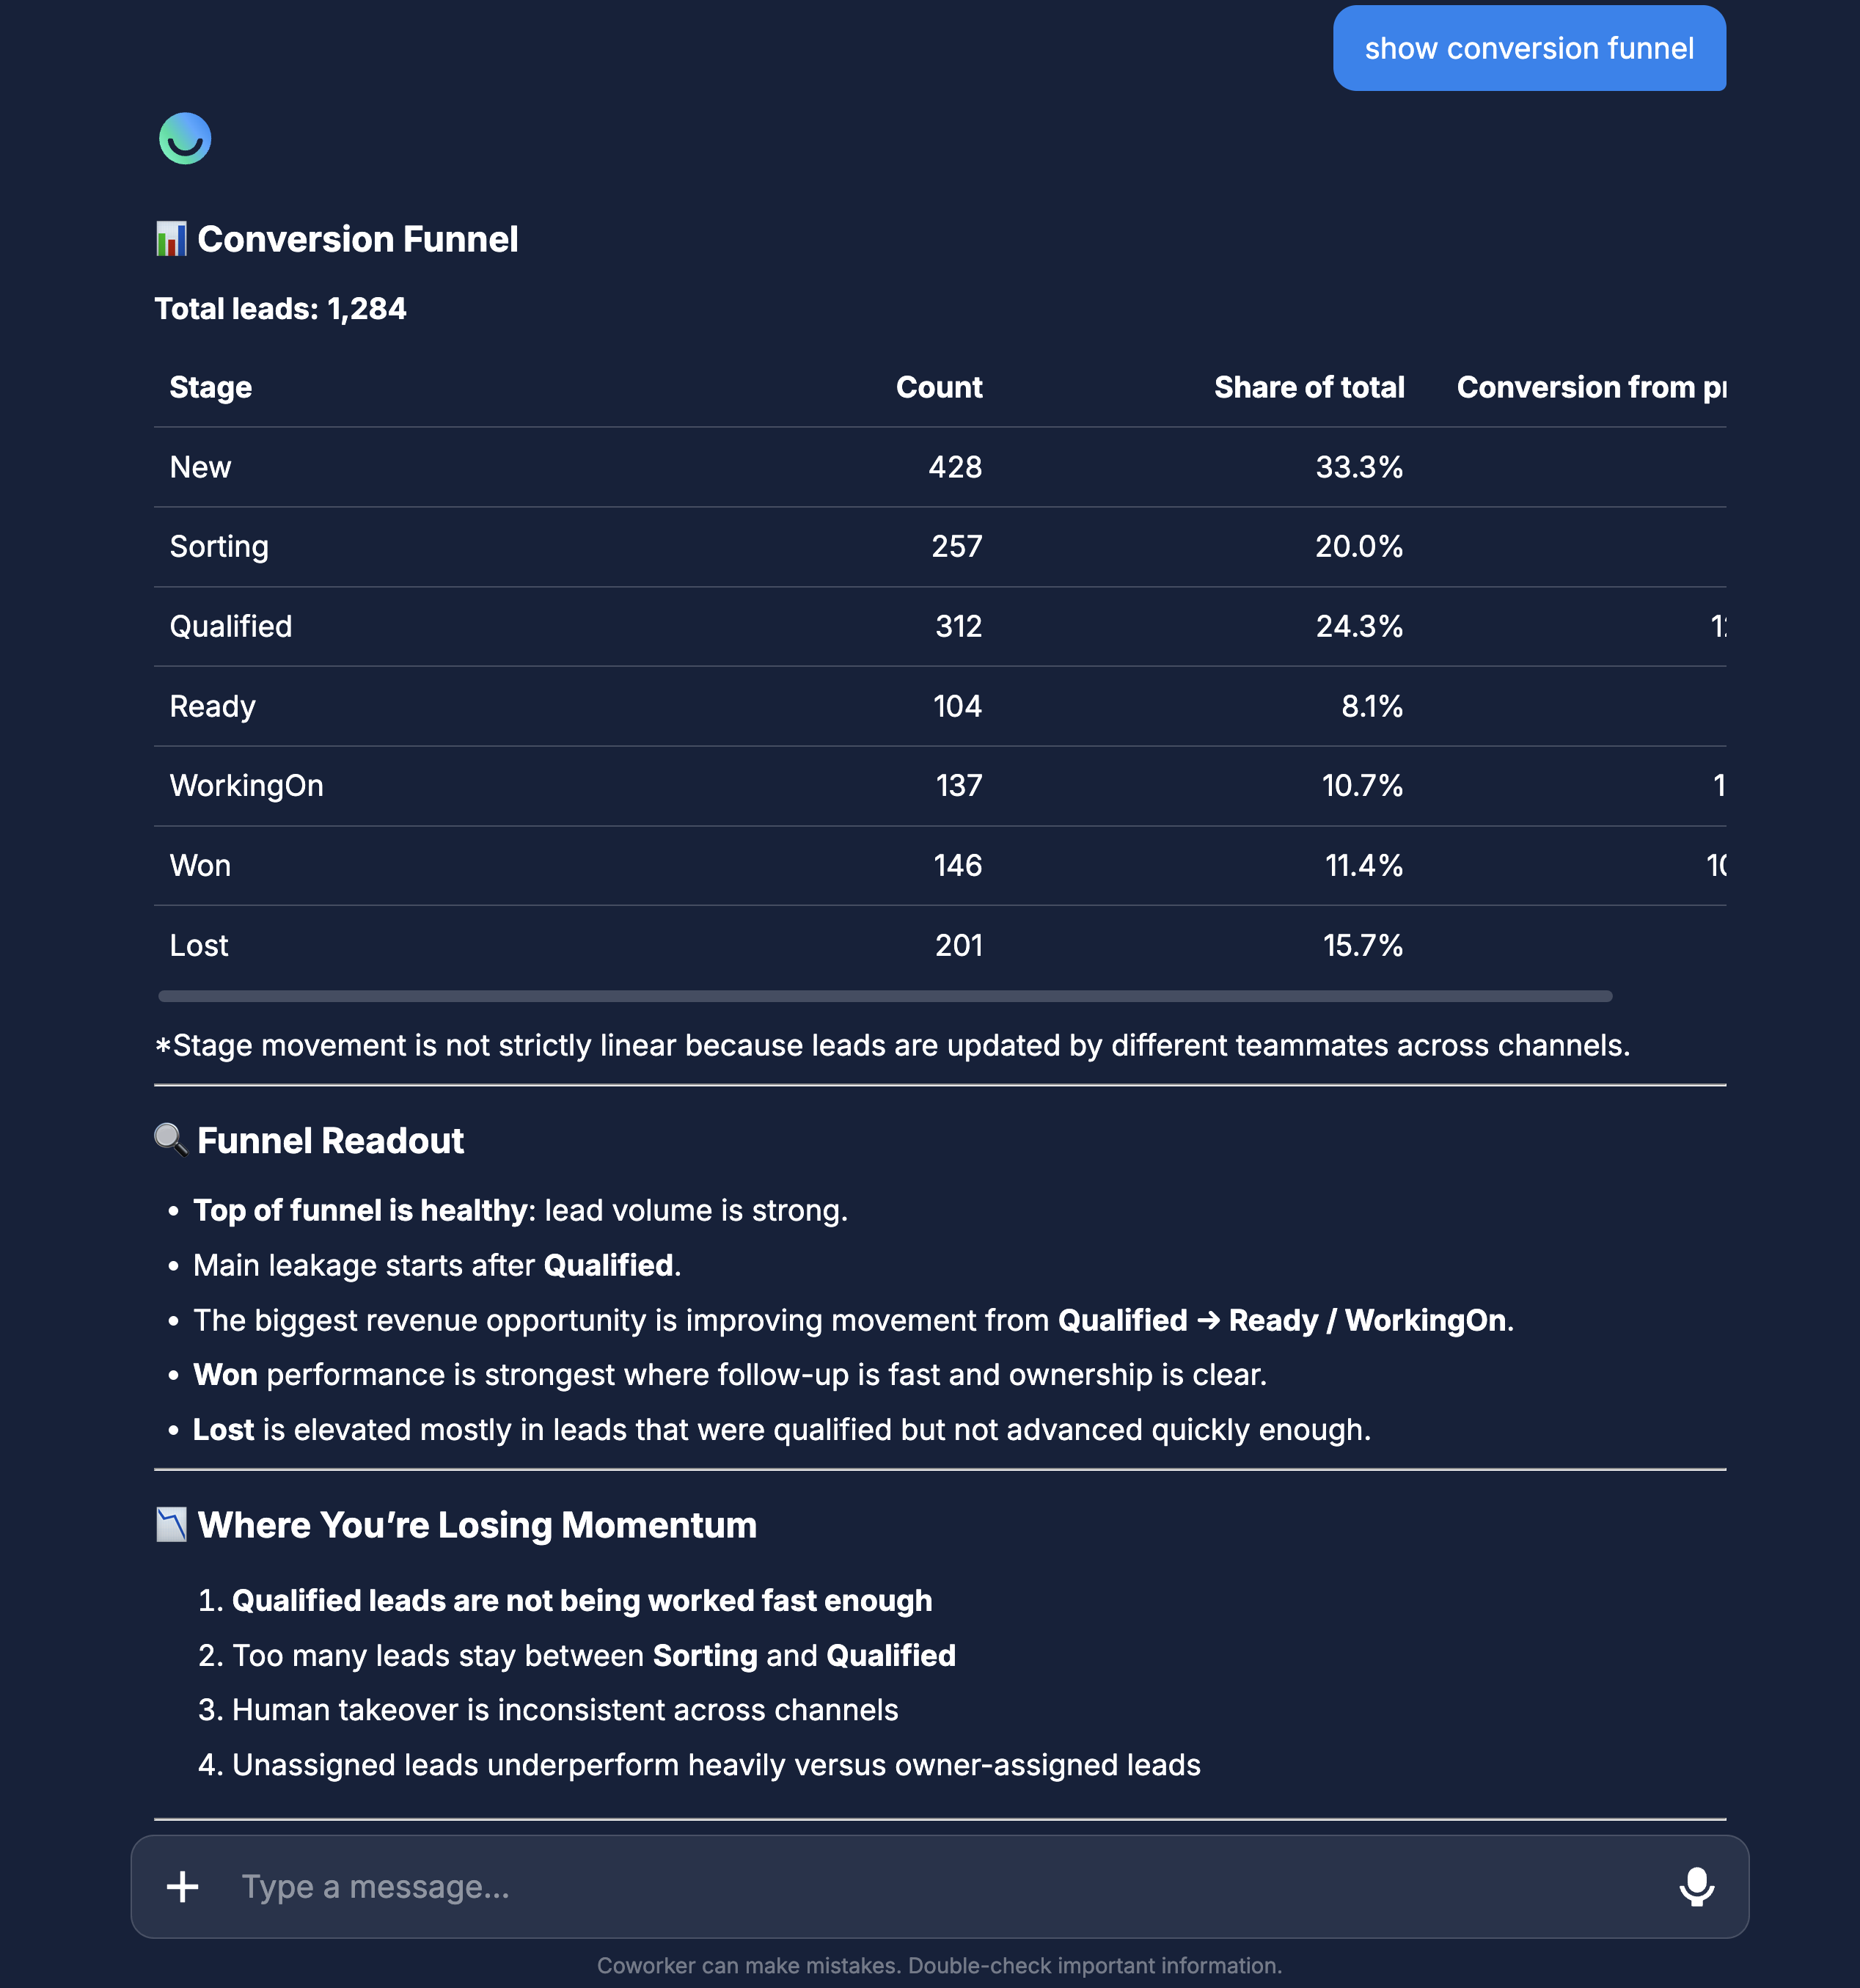Viewport: 1860px width, 1988px height.
Task: Click the WorkingOn stage row
Action: click(x=940, y=786)
